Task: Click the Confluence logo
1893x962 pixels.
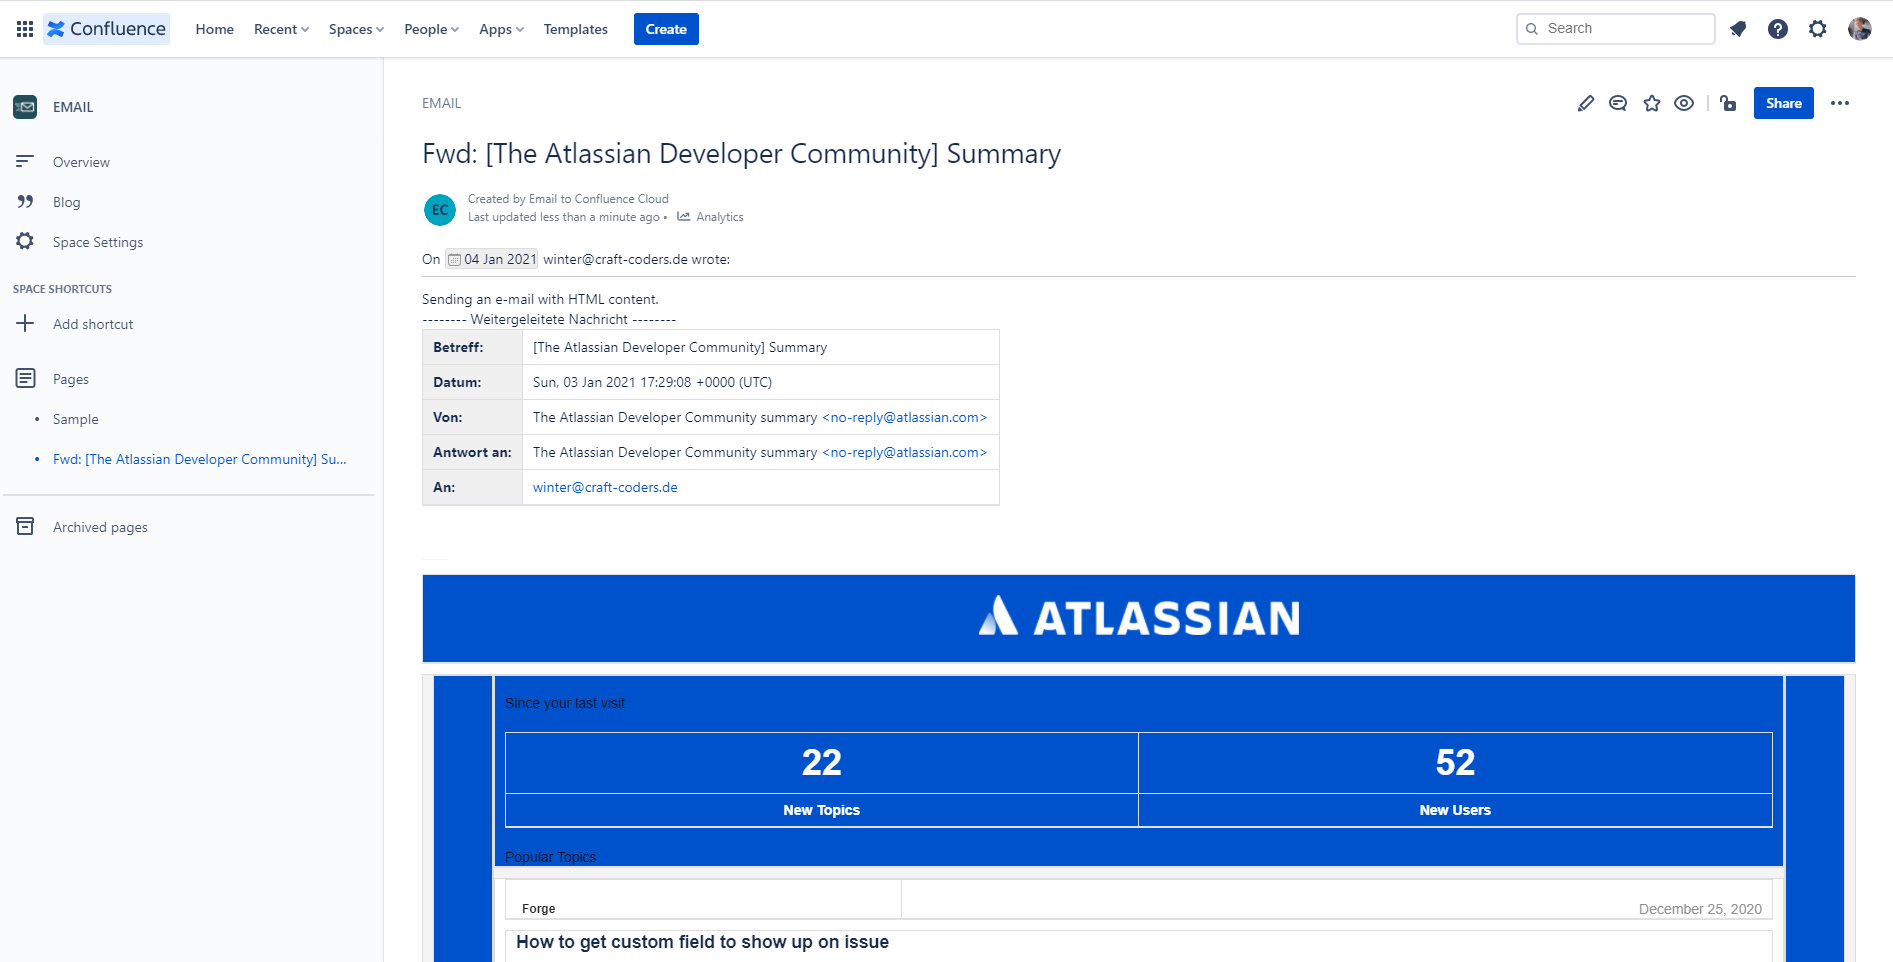Action: (x=106, y=29)
